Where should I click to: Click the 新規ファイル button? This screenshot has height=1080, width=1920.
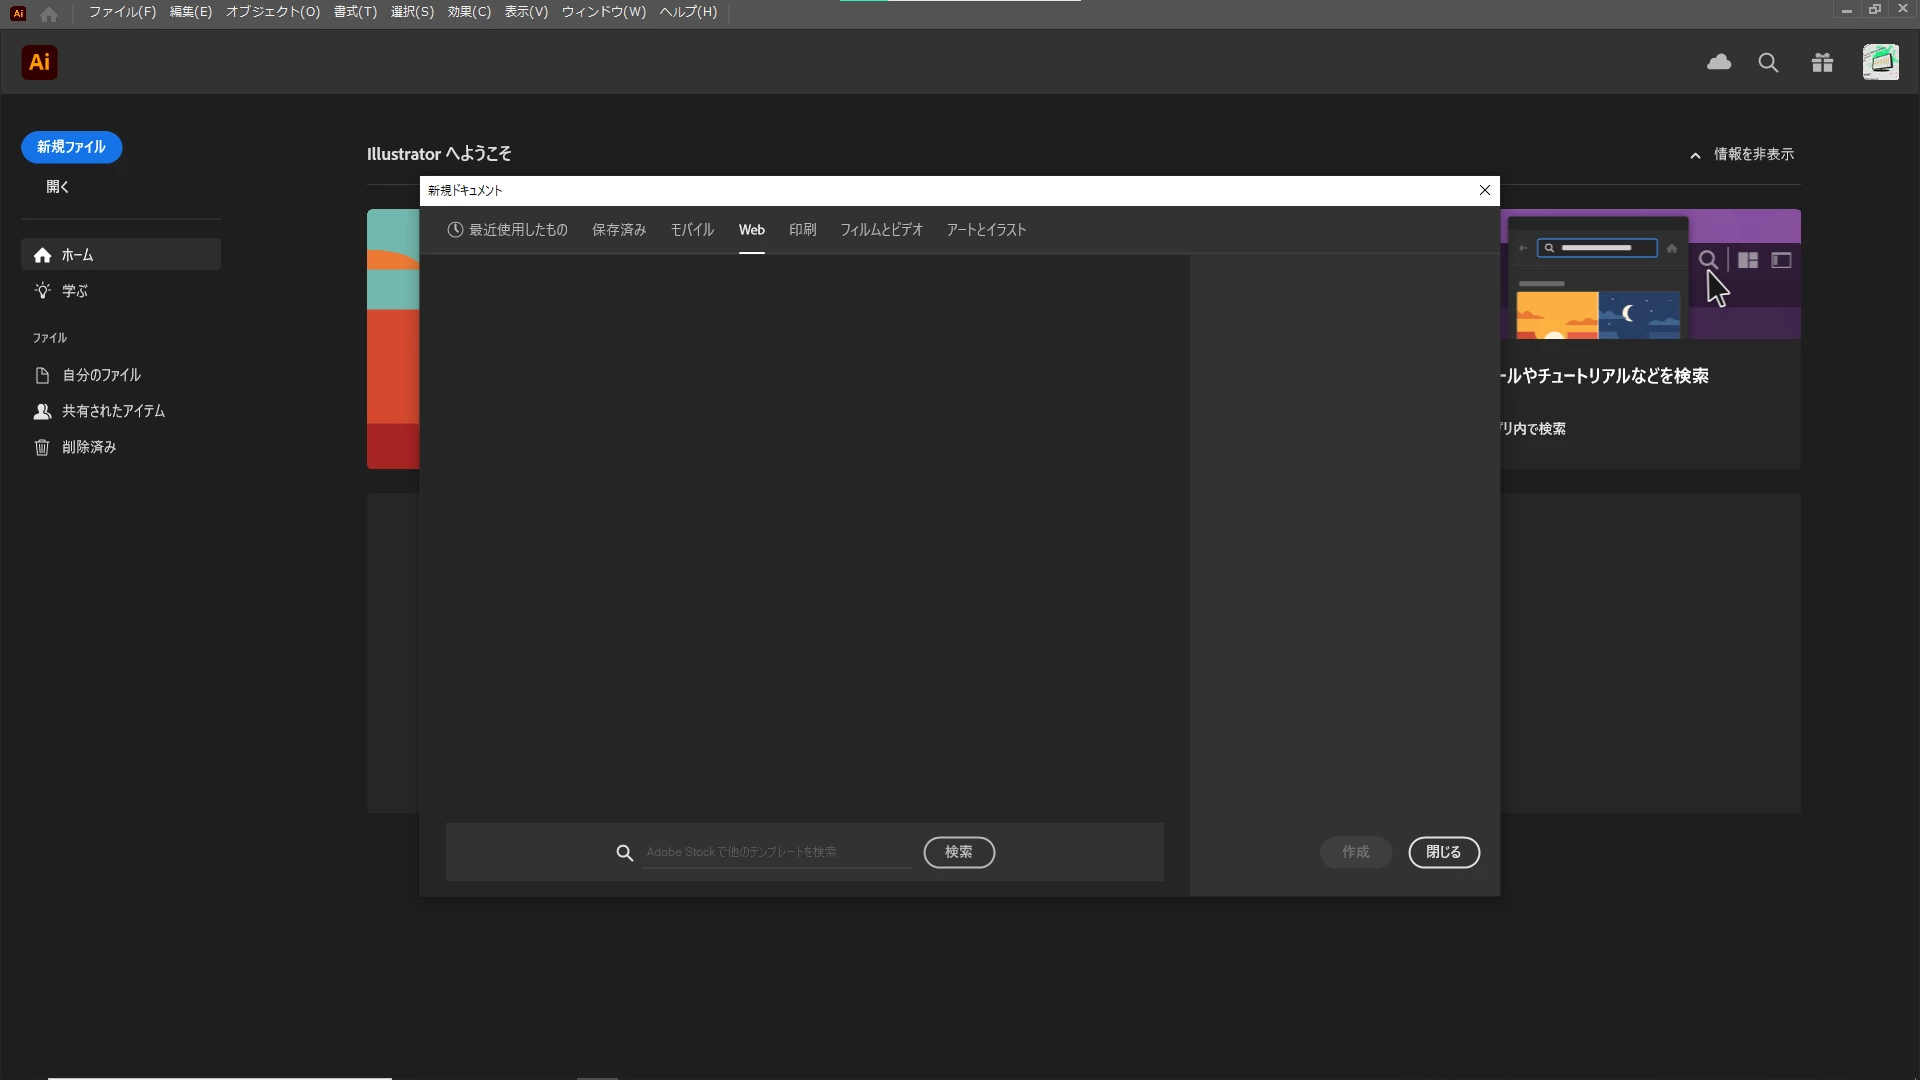pos(71,147)
